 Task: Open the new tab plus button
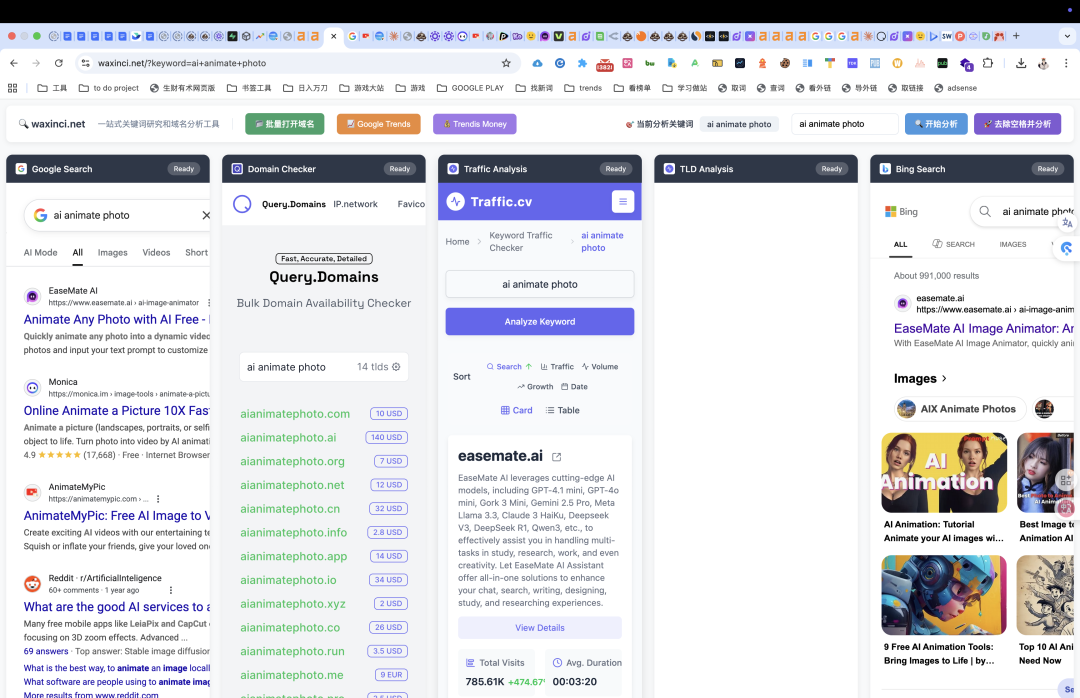(x=1016, y=36)
